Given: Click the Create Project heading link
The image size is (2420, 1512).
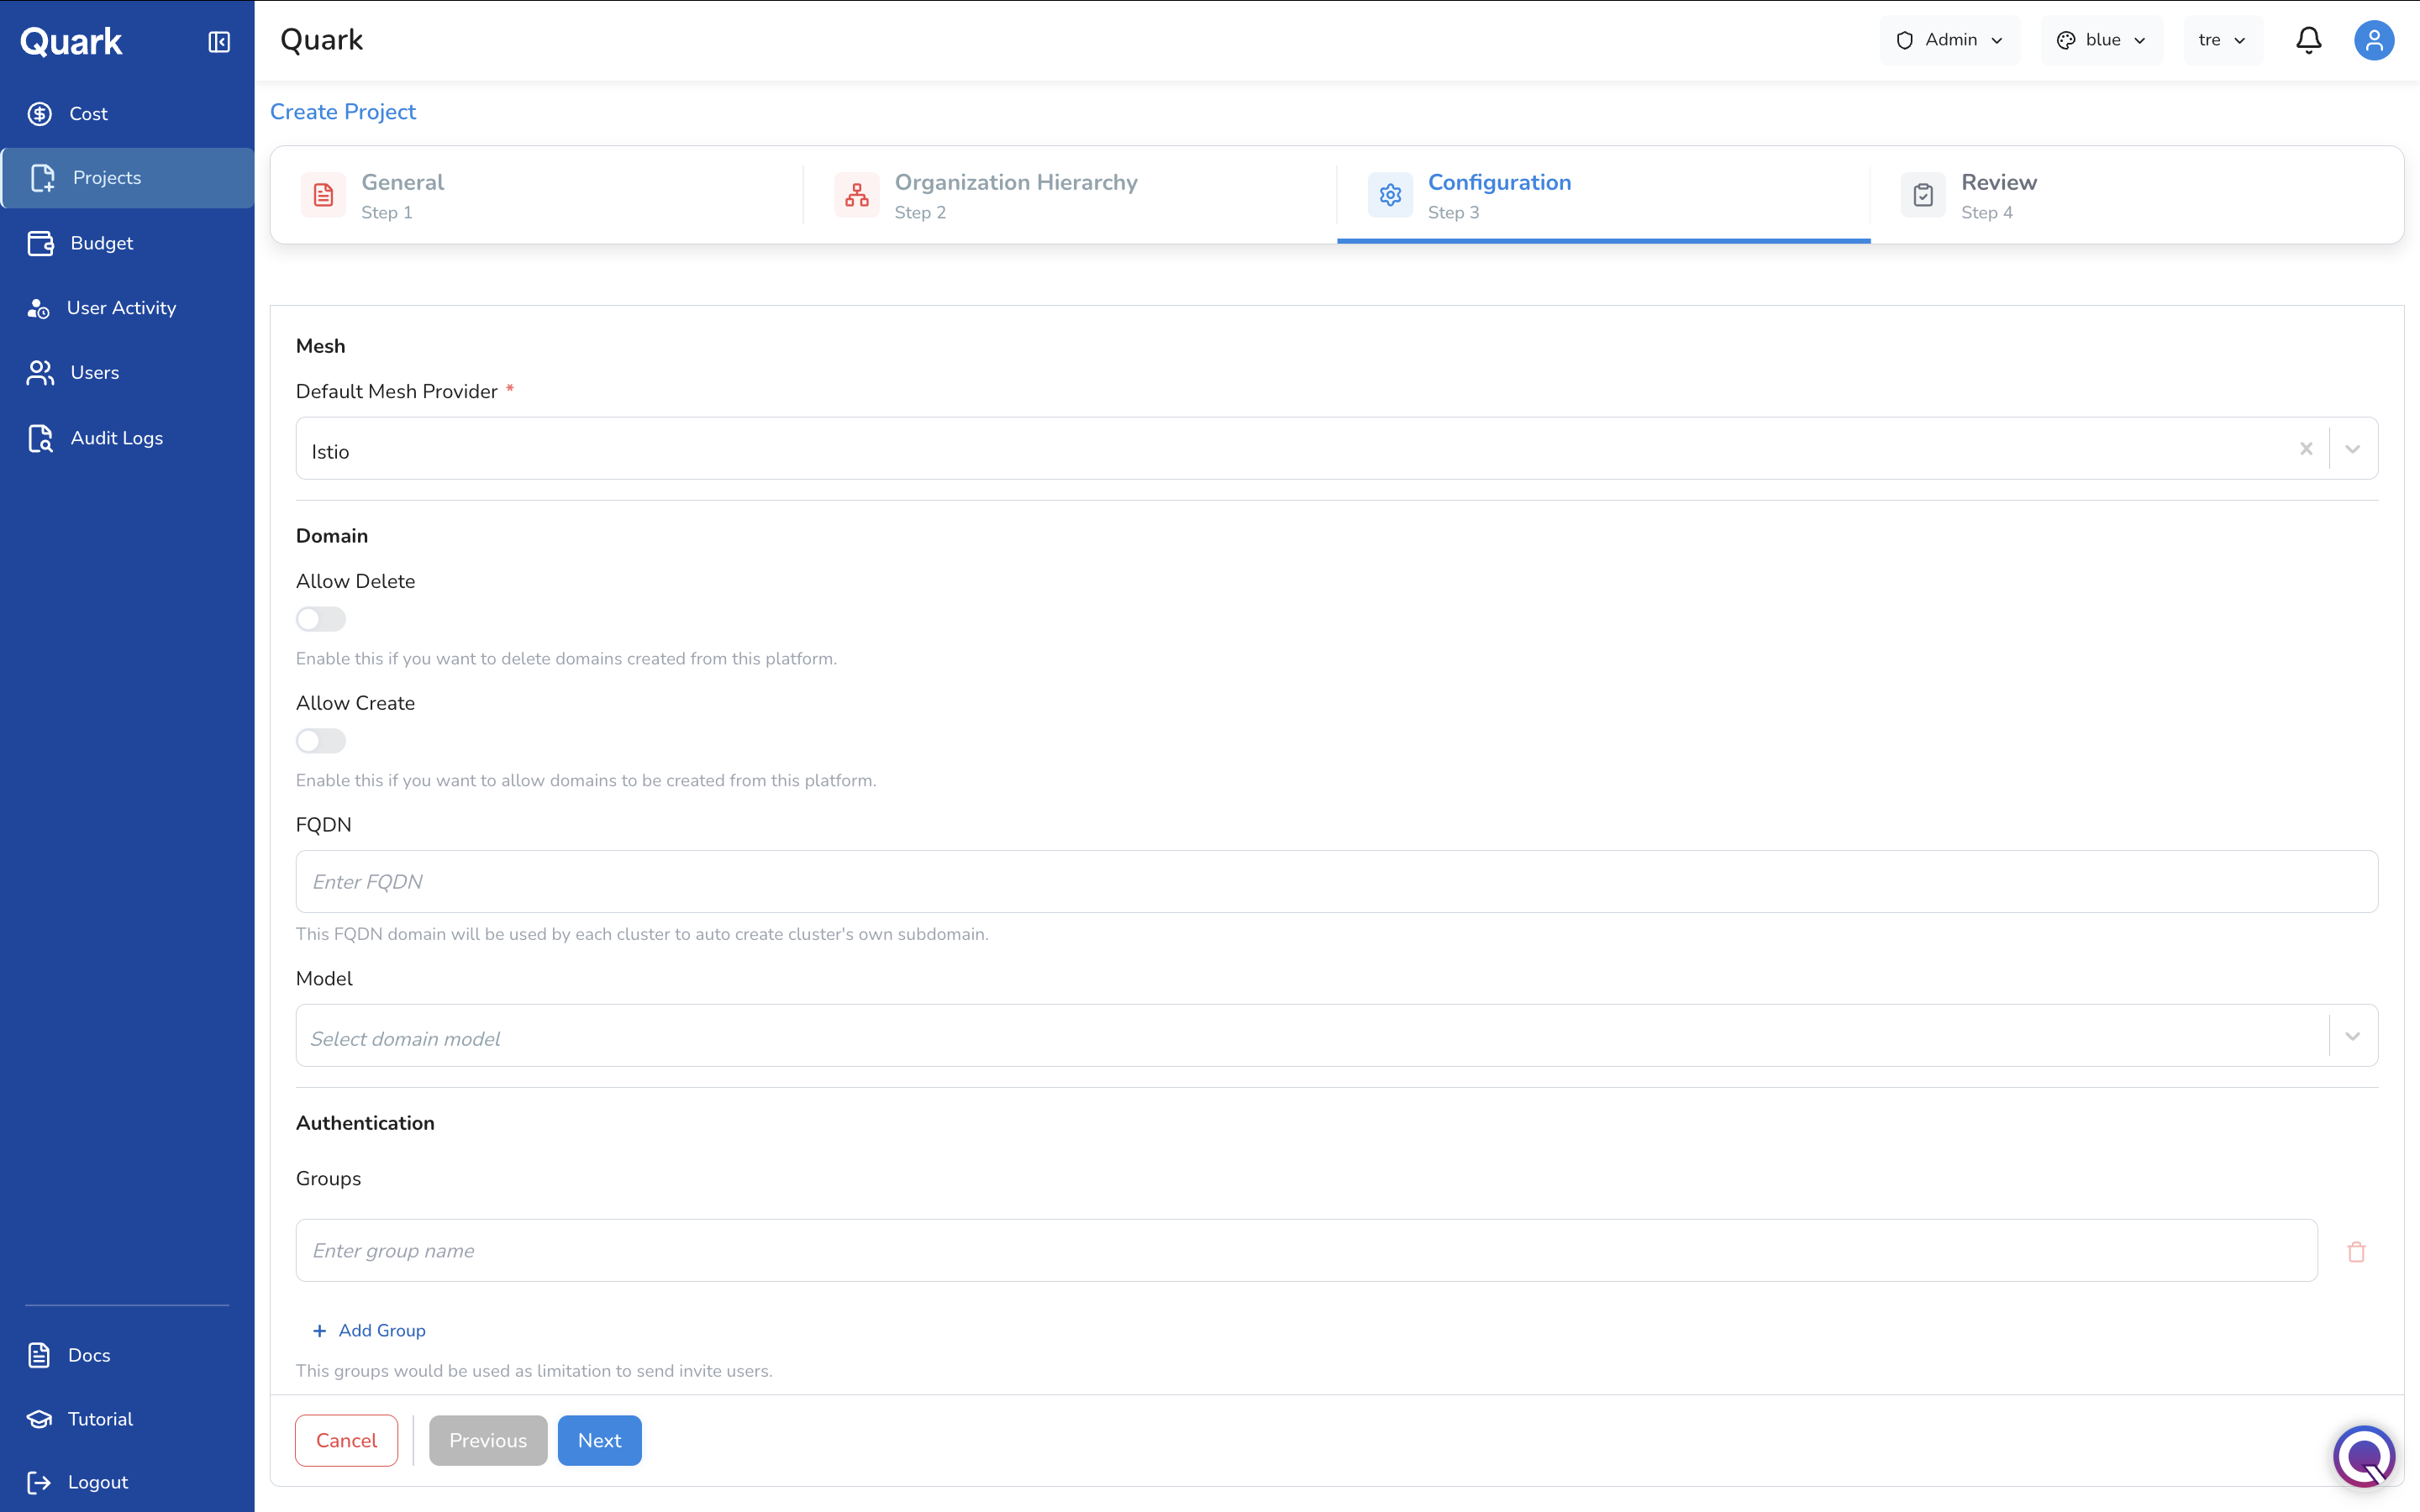Looking at the screenshot, I should [343, 112].
